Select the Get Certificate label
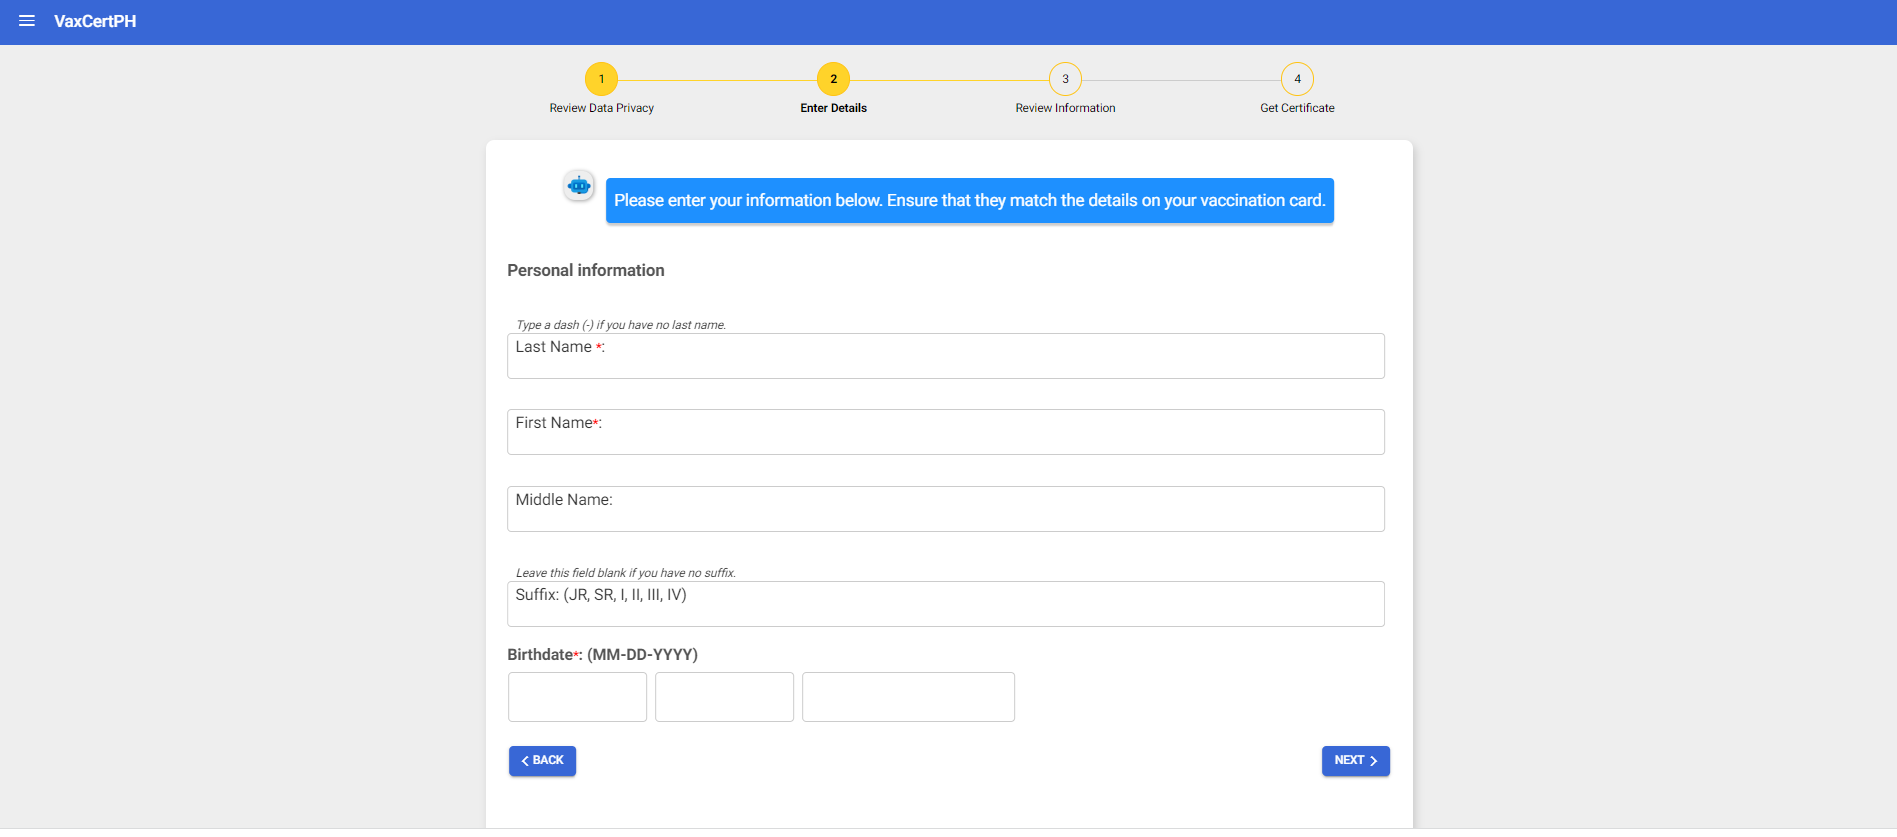1897x837 pixels. (1297, 108)
